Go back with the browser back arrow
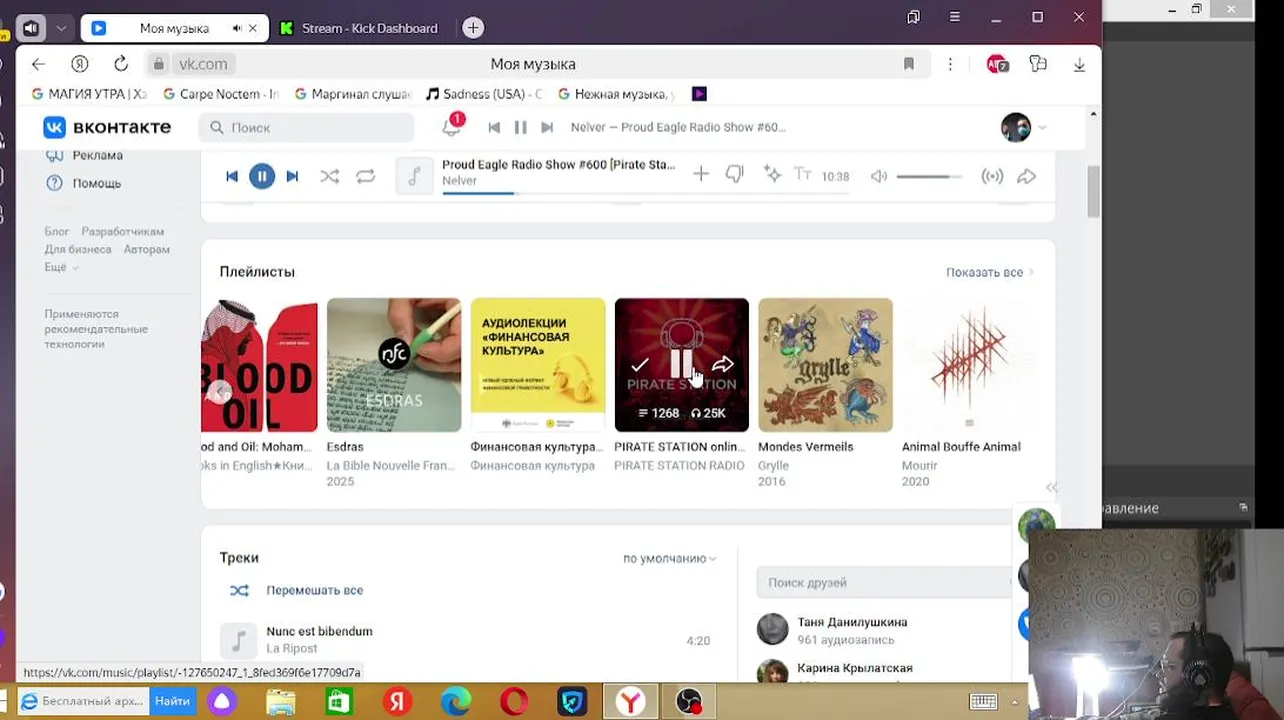The width and height of the screenshot is (1284, 720). [x=38, y=64]
